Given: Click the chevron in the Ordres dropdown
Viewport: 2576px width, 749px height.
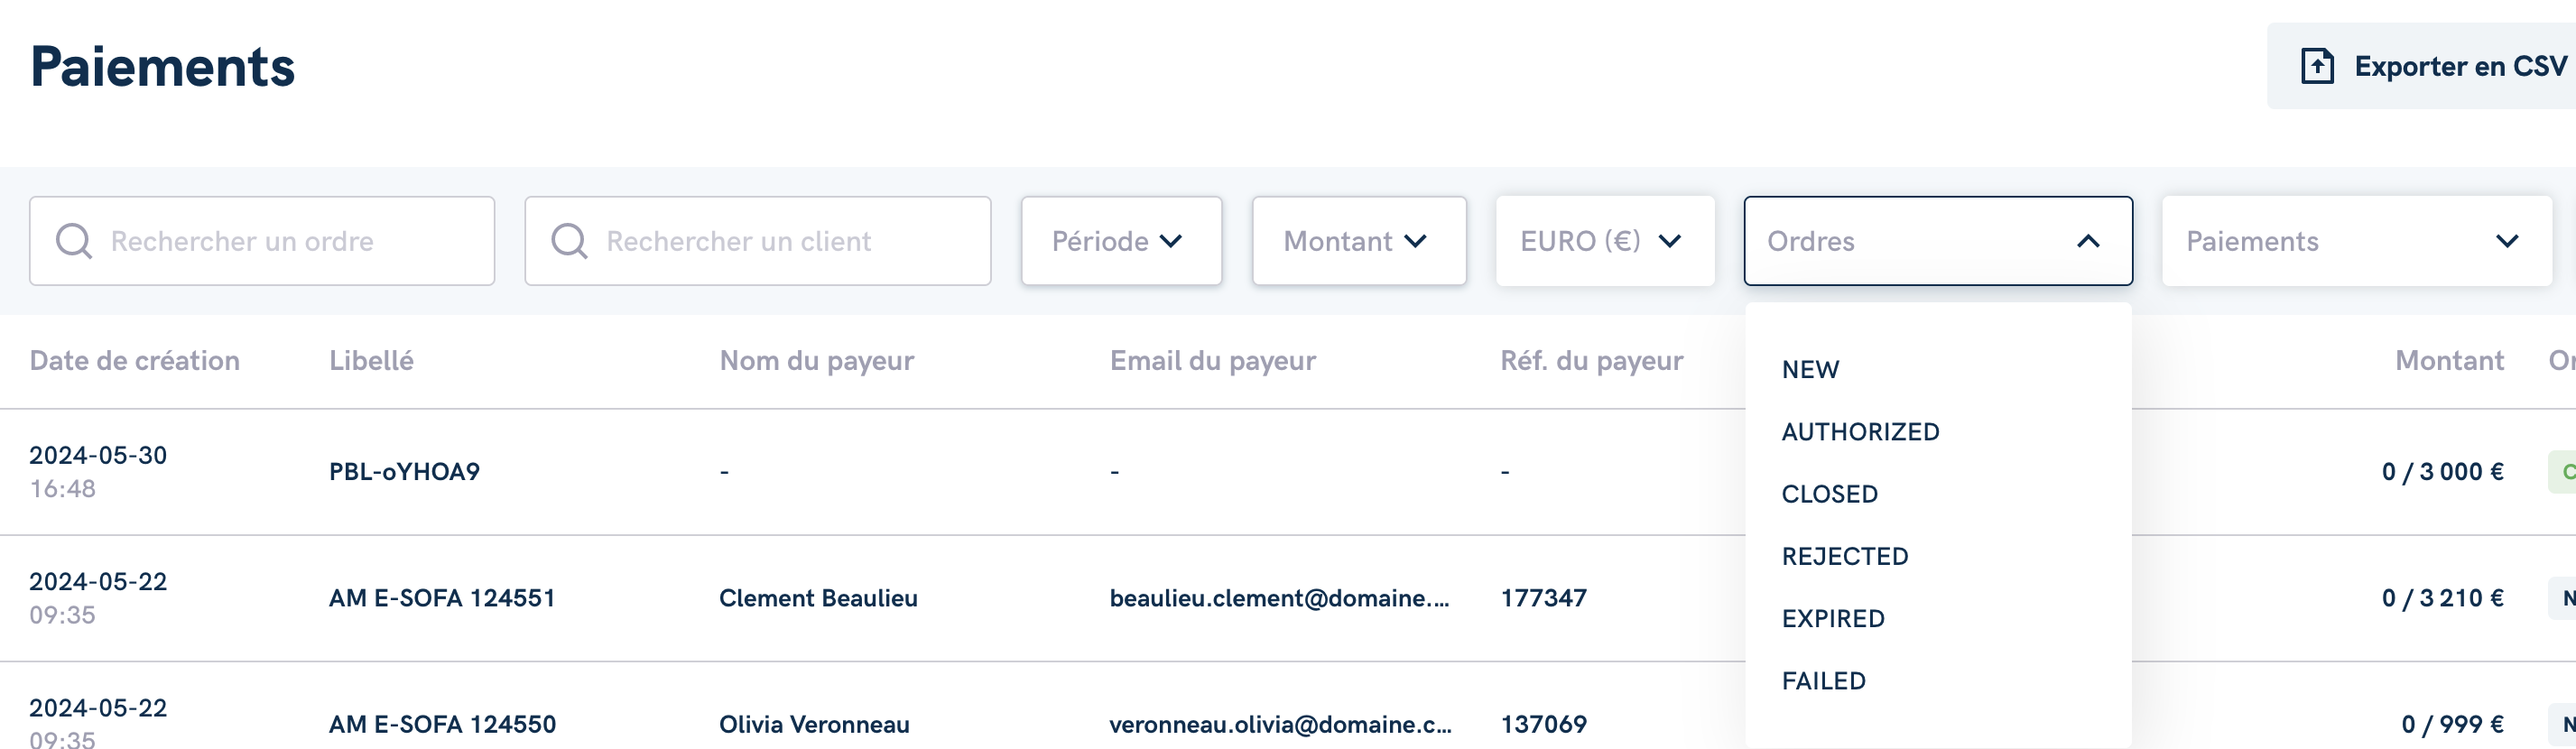Looking at the screenshot, I should pos(2088,241).
